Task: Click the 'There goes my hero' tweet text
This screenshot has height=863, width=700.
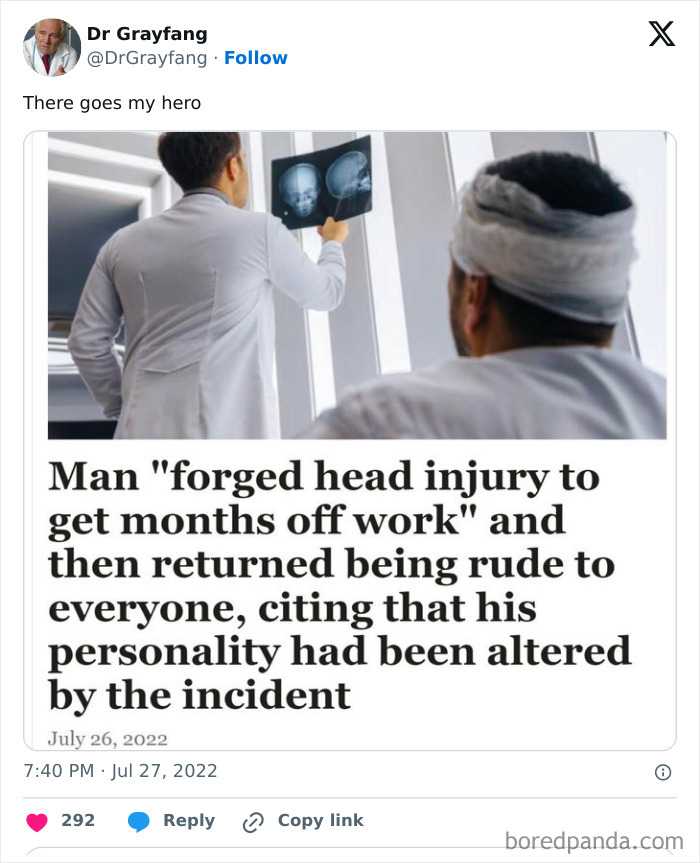Action: 112,103
